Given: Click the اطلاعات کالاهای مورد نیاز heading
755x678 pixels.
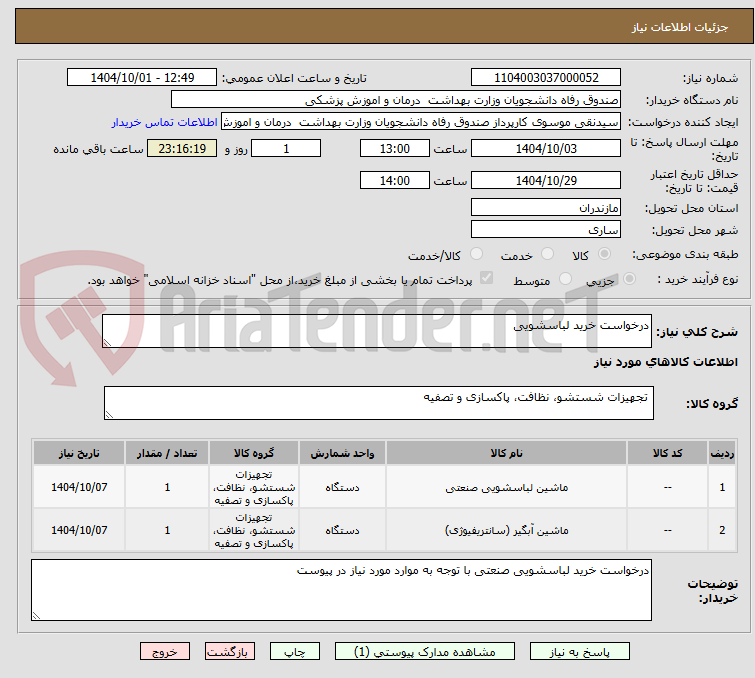Looking at the screenshot, I should [665, 362].
